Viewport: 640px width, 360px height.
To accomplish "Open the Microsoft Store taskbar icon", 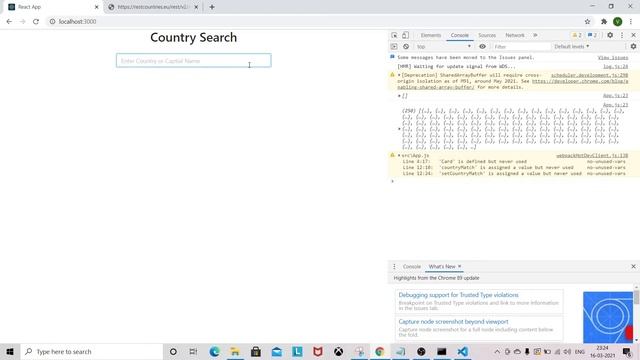I will click(256, 351).
